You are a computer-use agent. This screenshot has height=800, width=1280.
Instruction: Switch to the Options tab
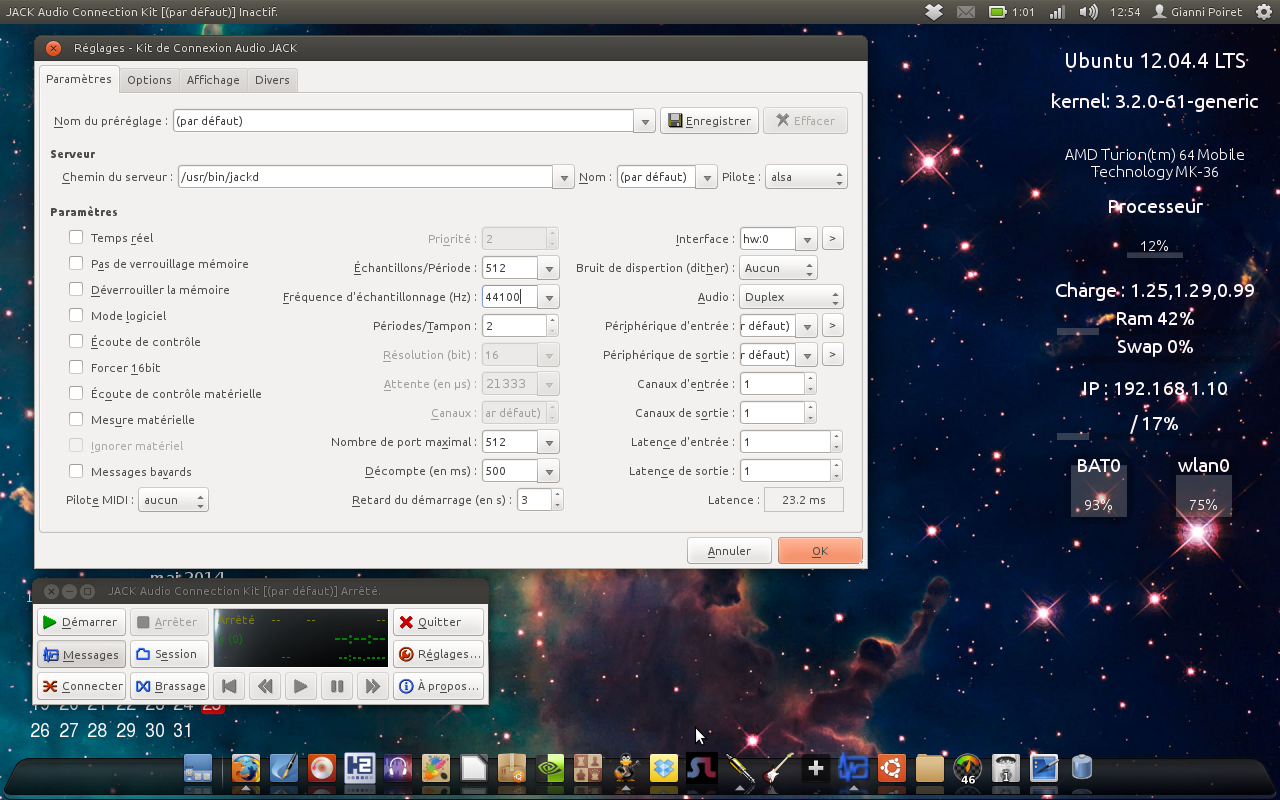click(149, 80)
